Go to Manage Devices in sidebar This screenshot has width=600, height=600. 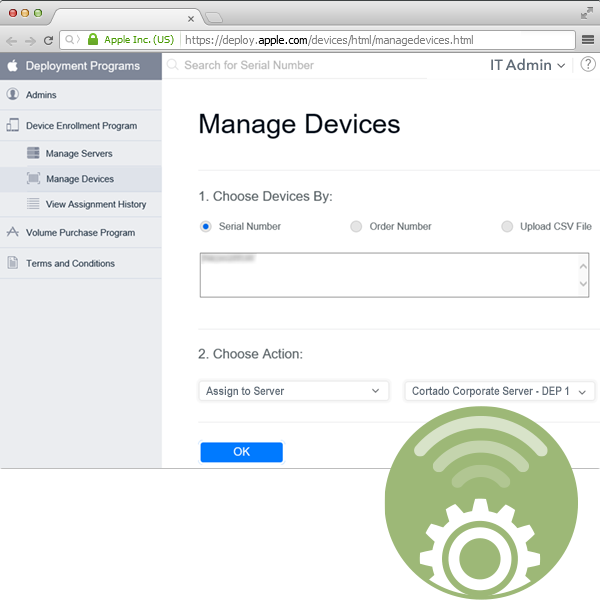81,179
